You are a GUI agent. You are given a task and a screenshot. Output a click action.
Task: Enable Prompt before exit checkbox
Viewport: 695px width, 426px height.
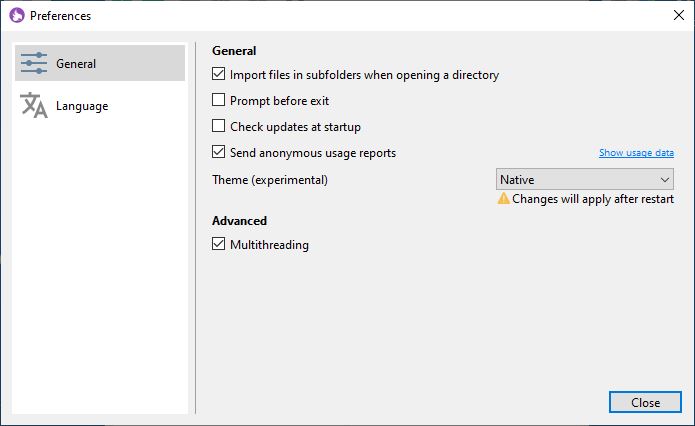pos(219,100)
